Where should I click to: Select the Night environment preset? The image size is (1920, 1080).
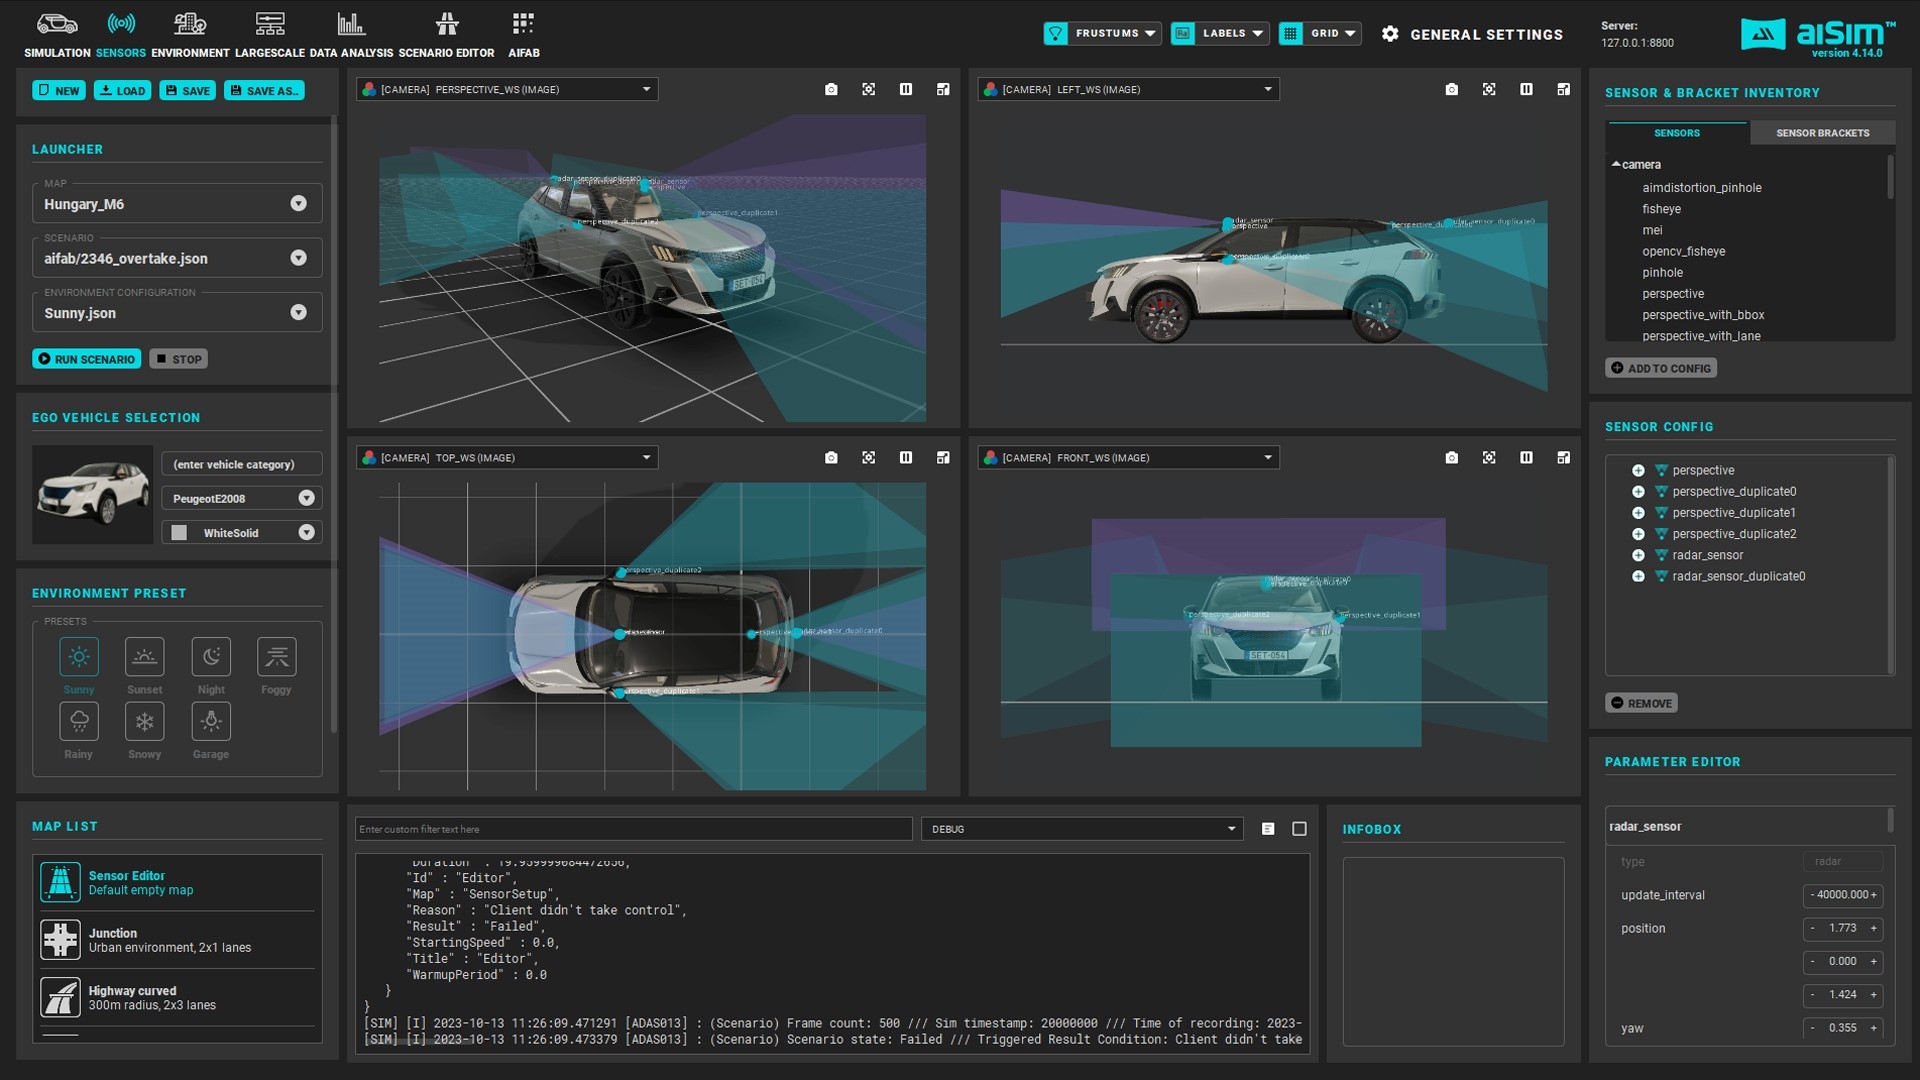point(211,658)
